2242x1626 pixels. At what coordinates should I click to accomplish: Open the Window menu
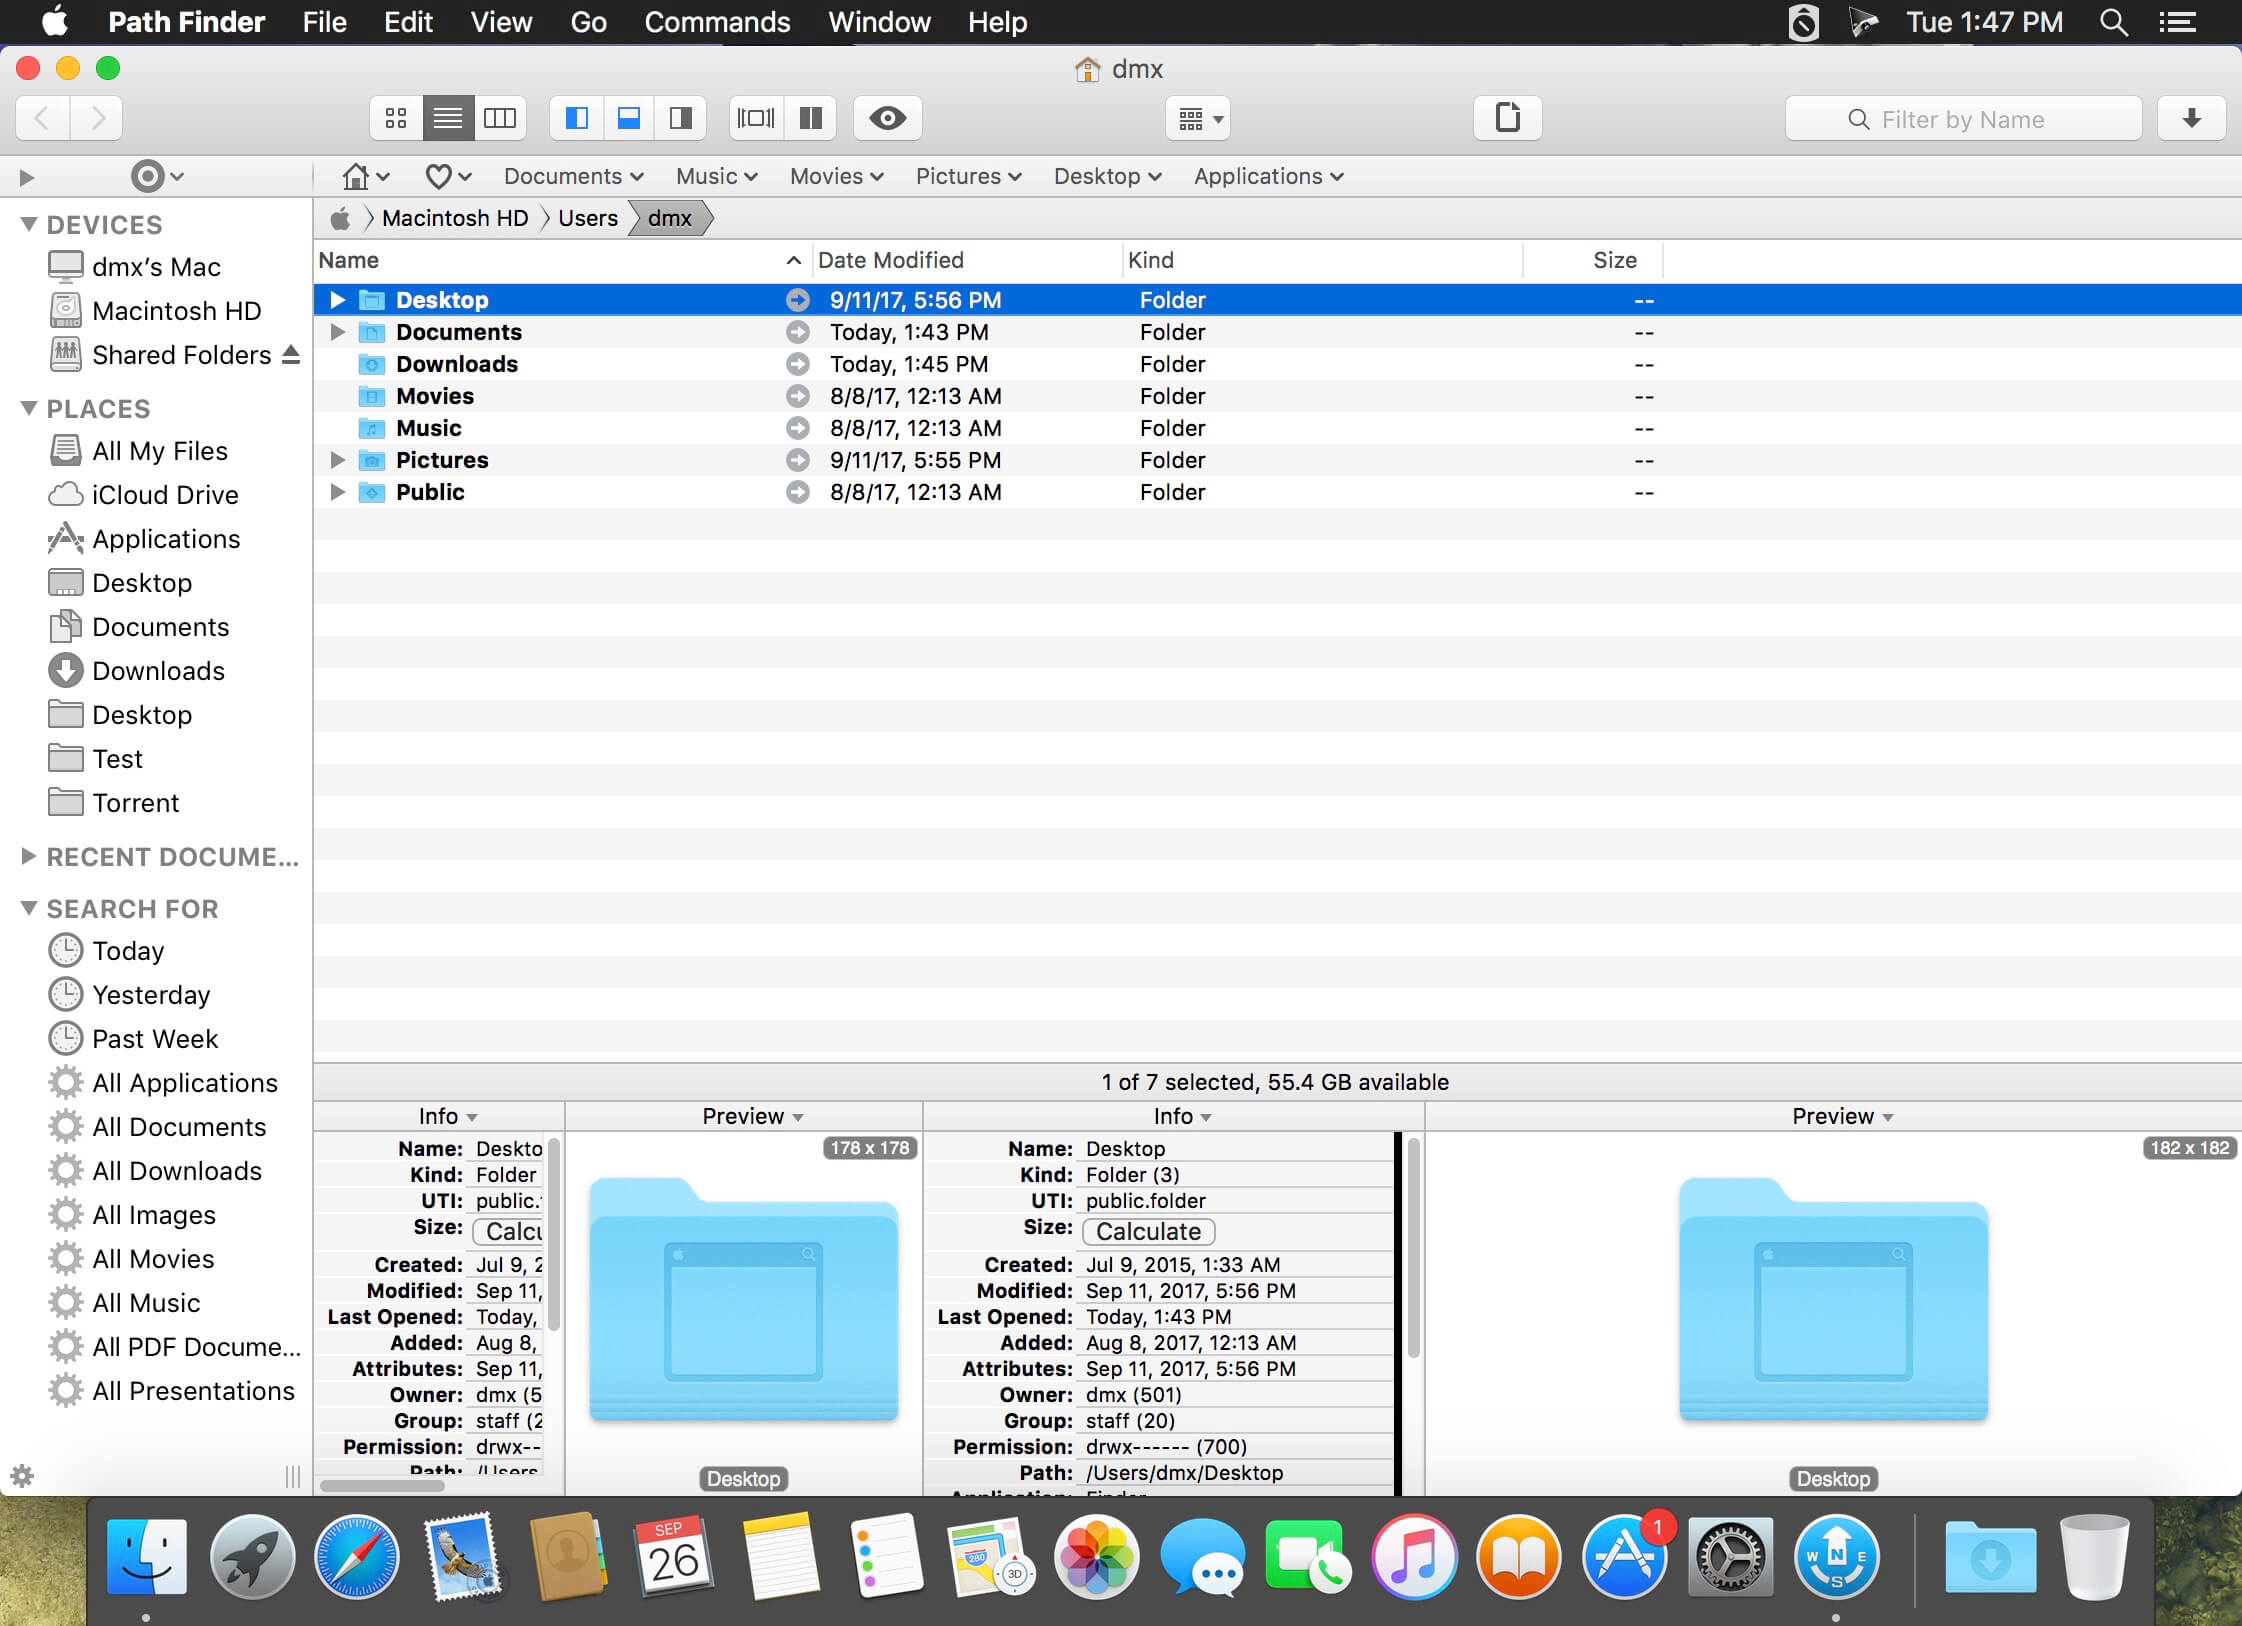878,22
